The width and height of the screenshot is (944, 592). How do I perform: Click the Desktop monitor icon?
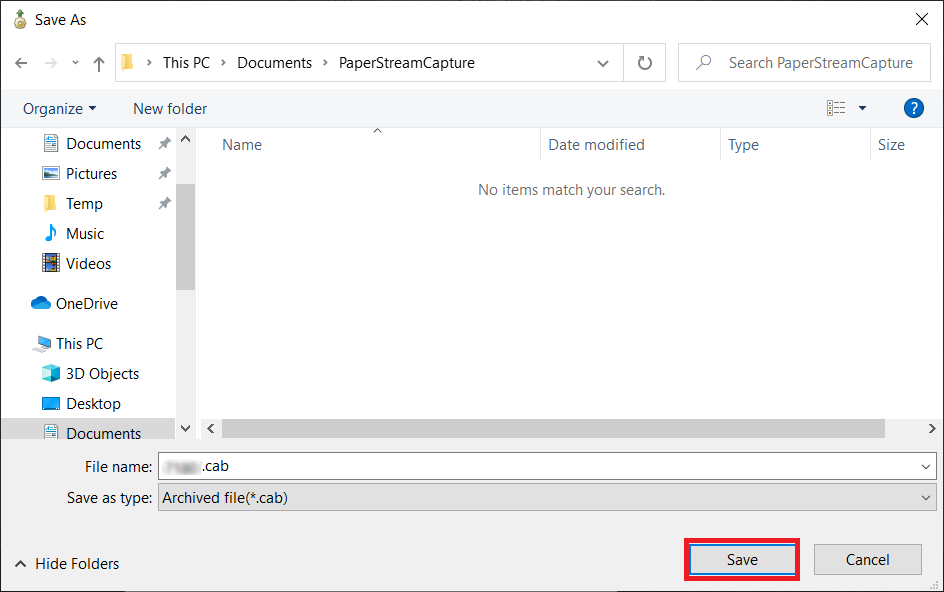pyautogui.click(x=51, y=403)
